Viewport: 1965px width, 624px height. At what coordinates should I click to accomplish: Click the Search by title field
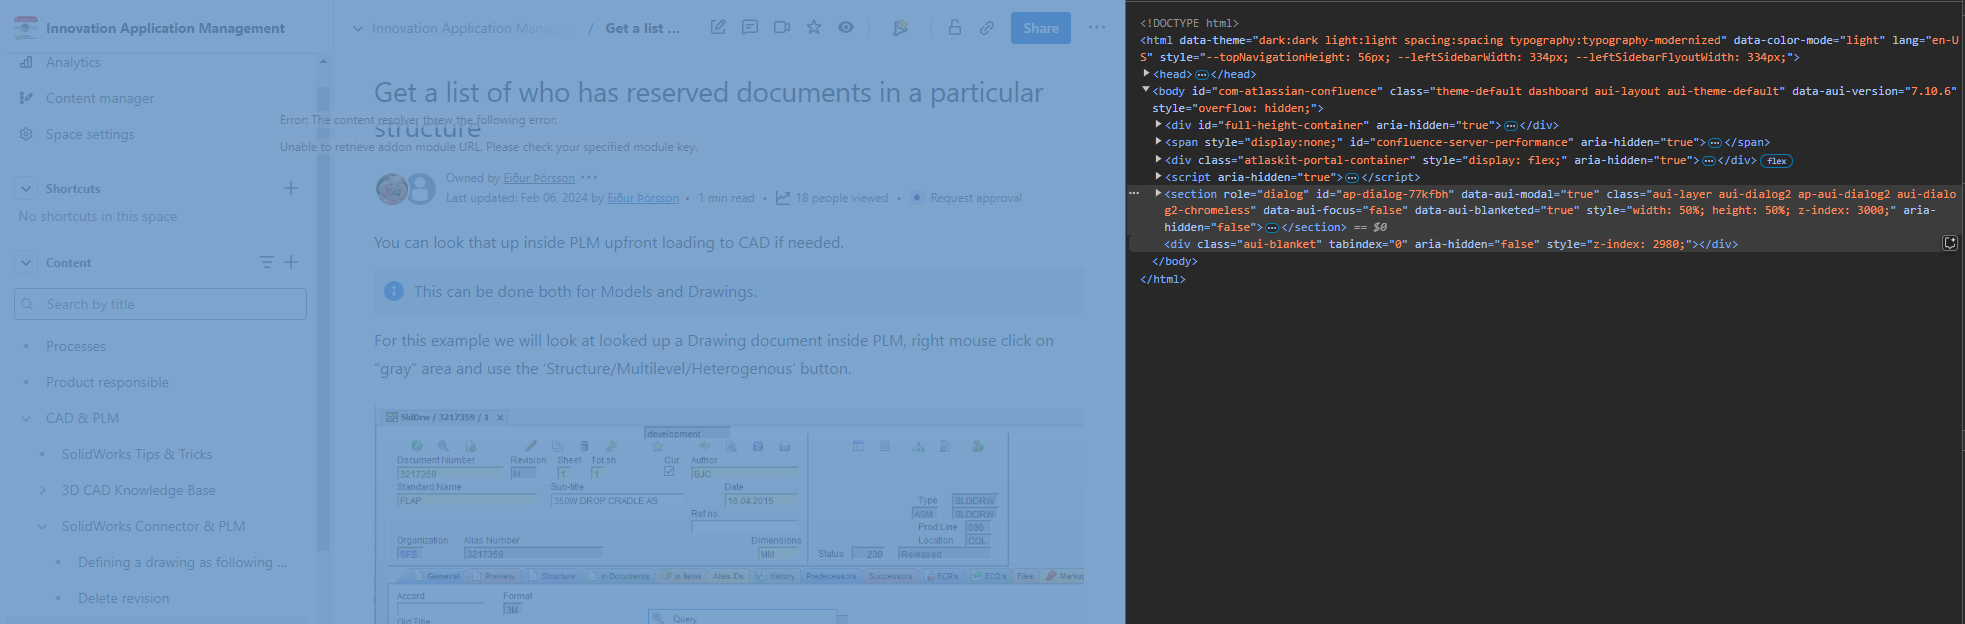click(160, 304)
